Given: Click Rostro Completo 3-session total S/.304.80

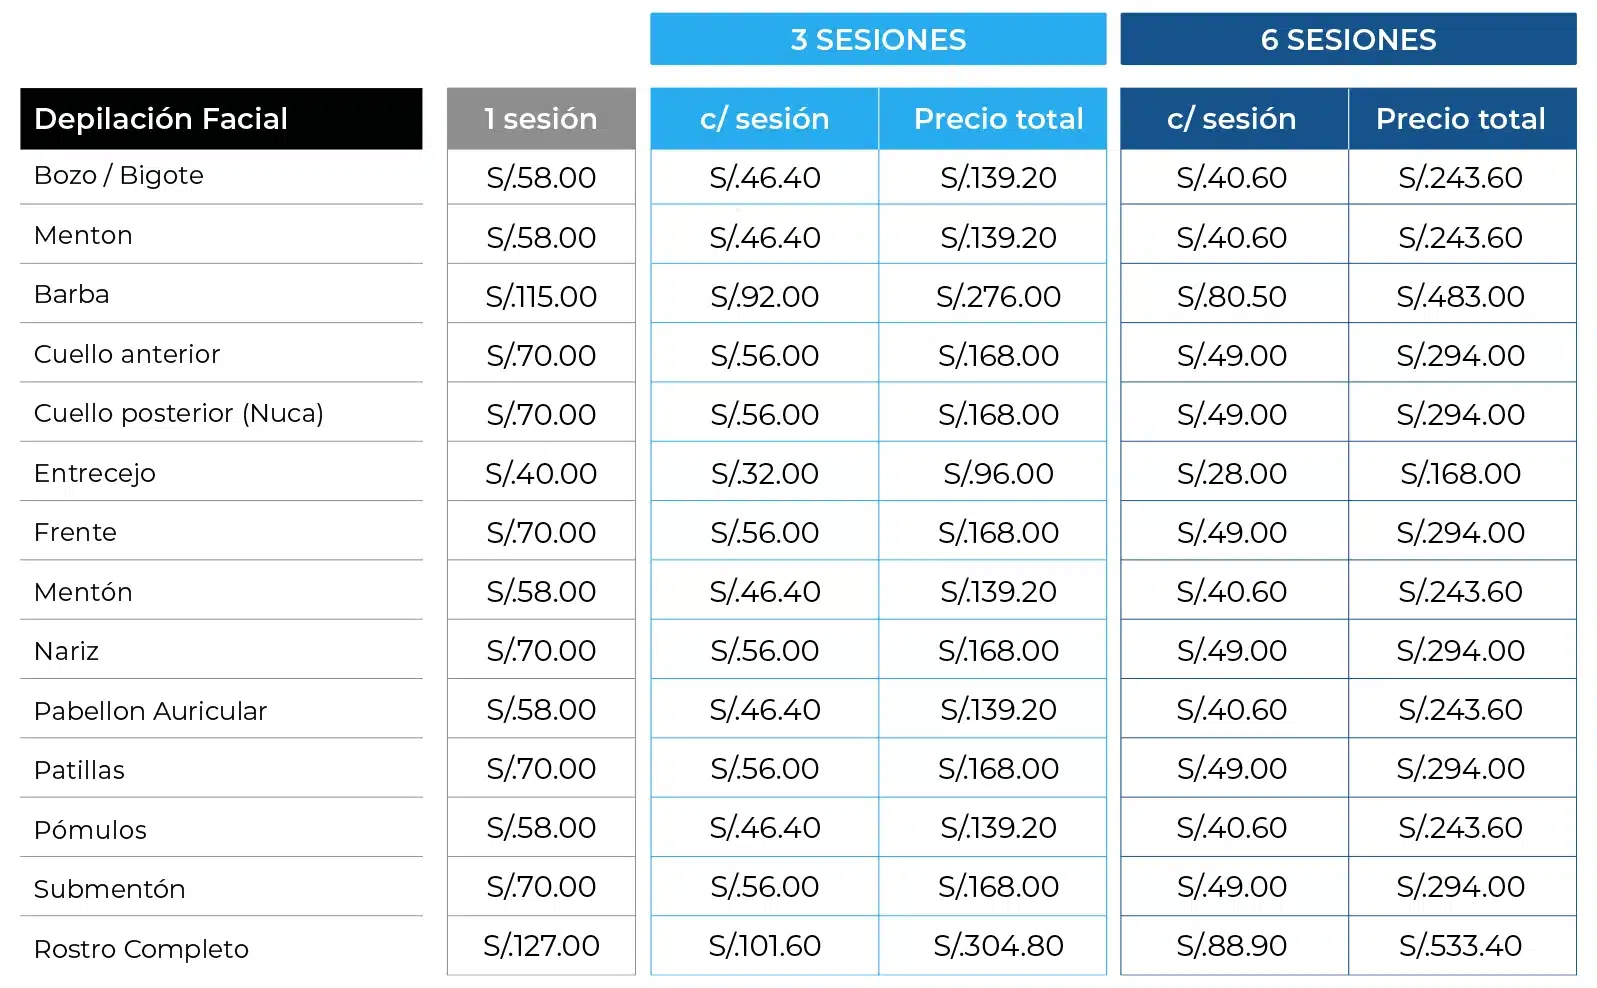Looking at the screenshot, I should coord(998,945).
